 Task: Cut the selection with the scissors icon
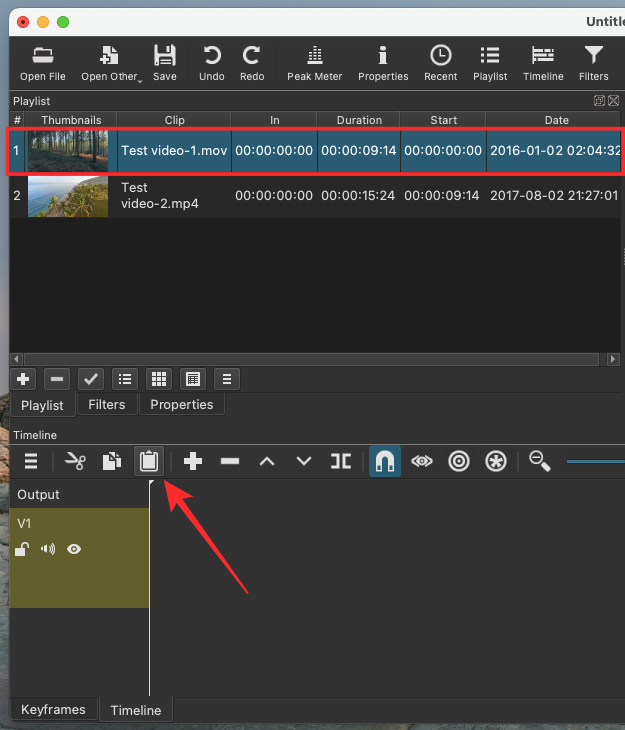point(75,461)
